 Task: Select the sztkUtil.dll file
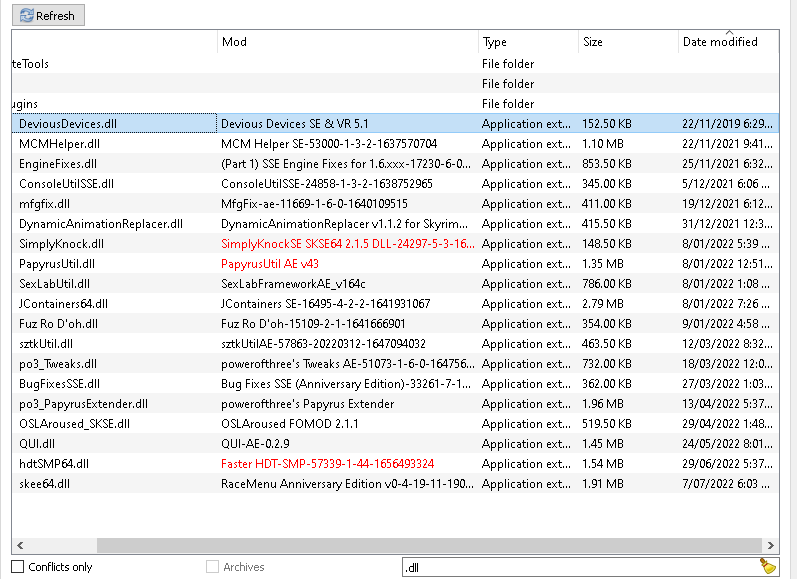46,344
